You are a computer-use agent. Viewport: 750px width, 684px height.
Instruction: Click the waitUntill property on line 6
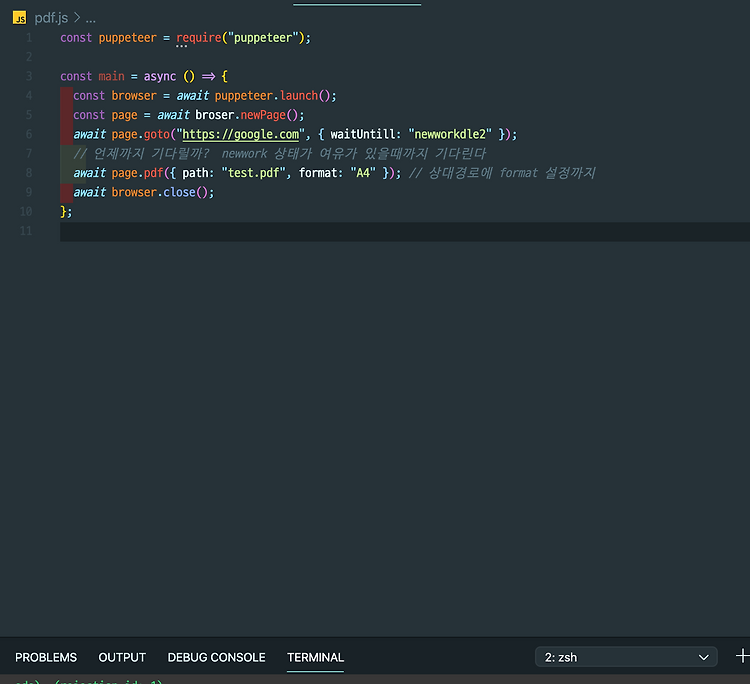tap(362, 134)
